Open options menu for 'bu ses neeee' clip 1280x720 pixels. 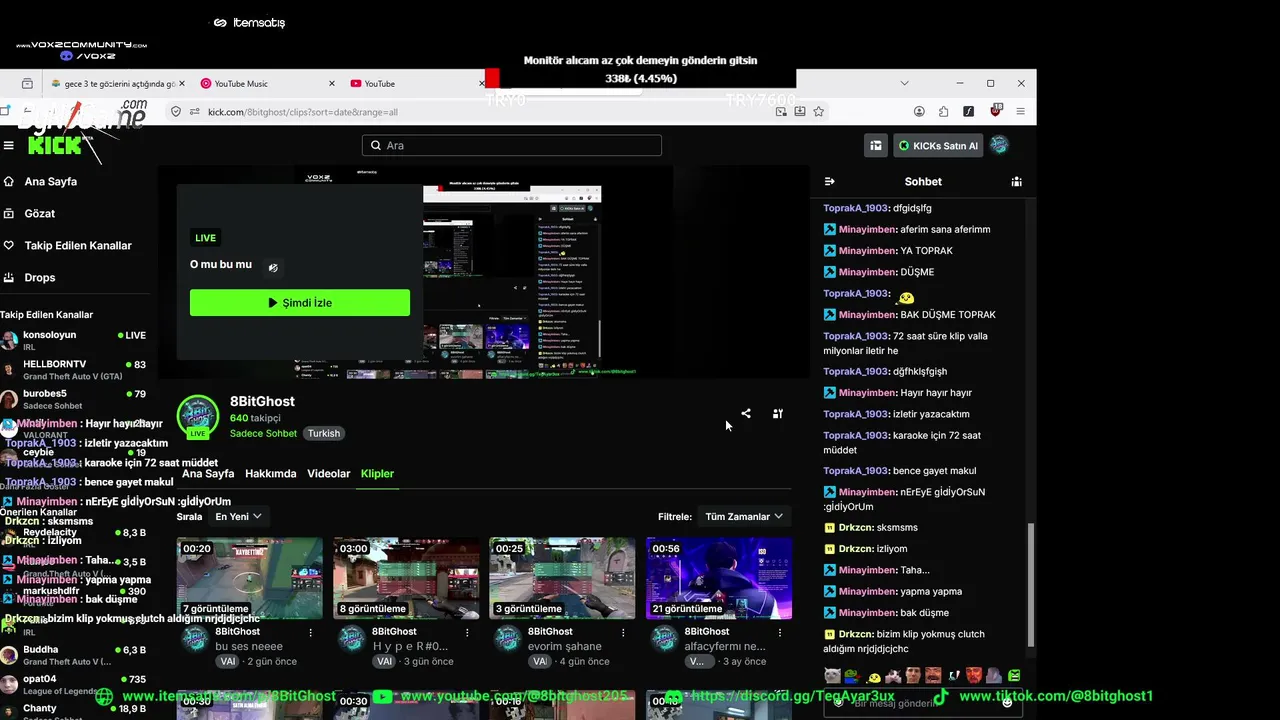[311, 632]
